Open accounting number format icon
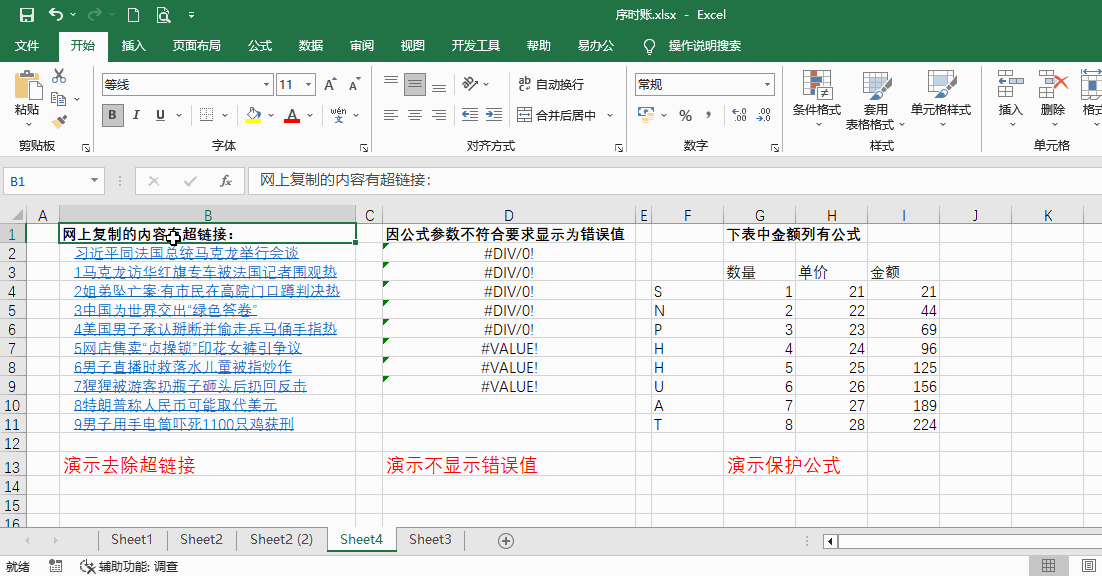The image size is (1102, 576). (x=646, y=114)
